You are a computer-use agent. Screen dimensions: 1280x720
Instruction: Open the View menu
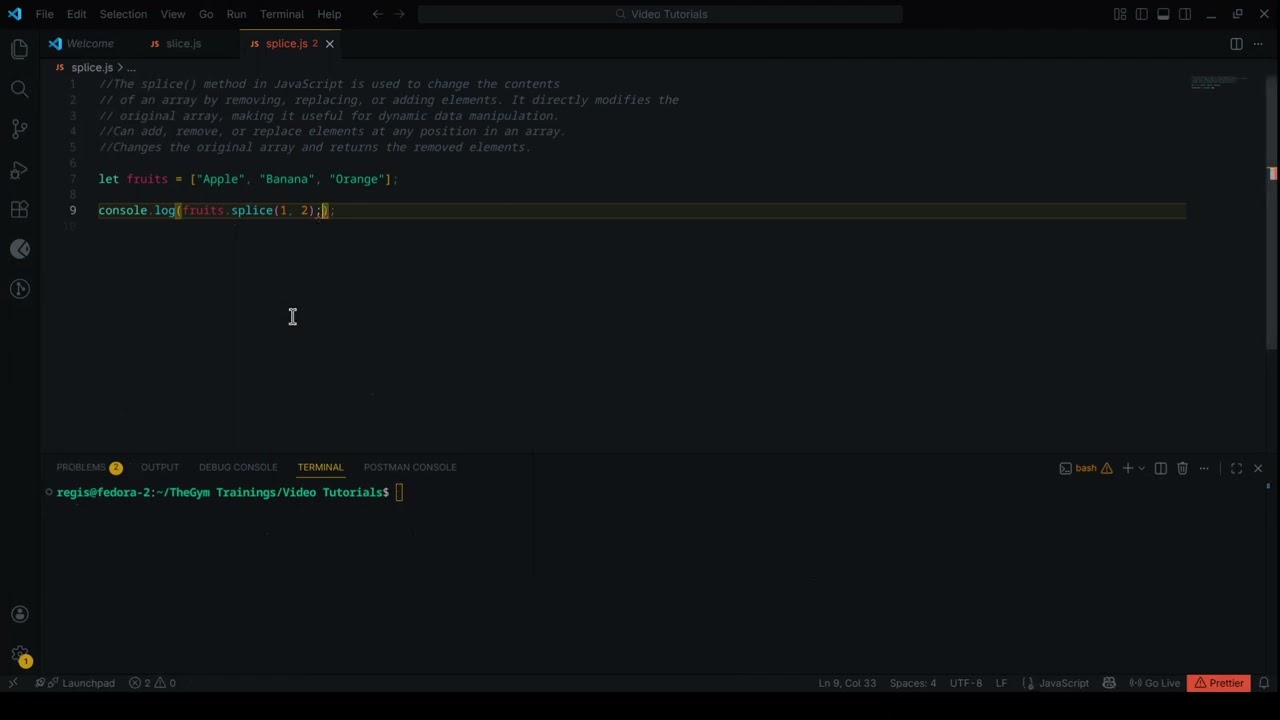point(173,14)
